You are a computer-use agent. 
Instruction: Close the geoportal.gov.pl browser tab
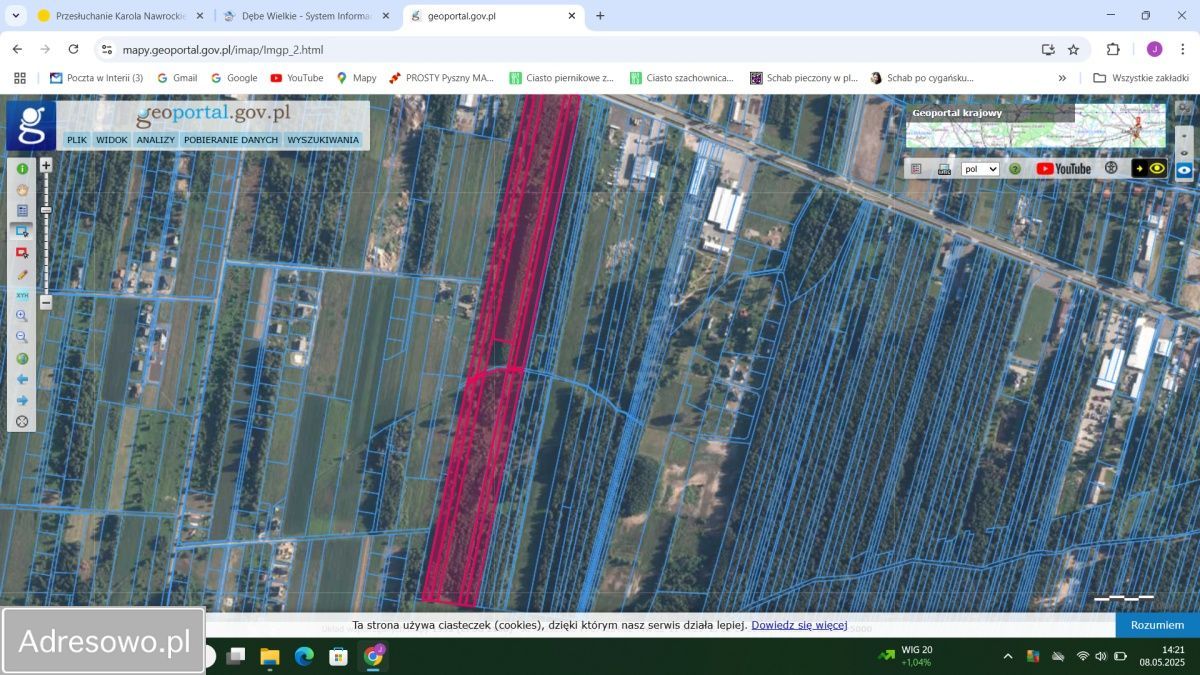coord(572,16)
